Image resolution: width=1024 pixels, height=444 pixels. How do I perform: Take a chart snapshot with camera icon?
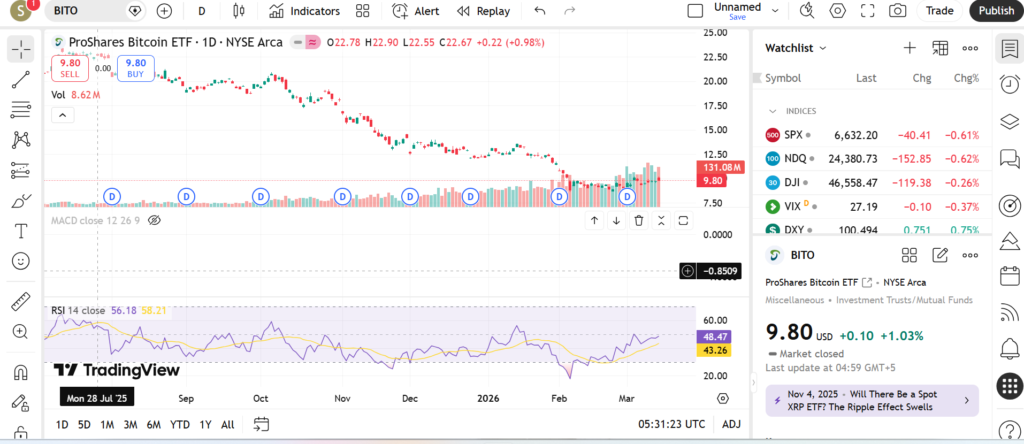898,11
